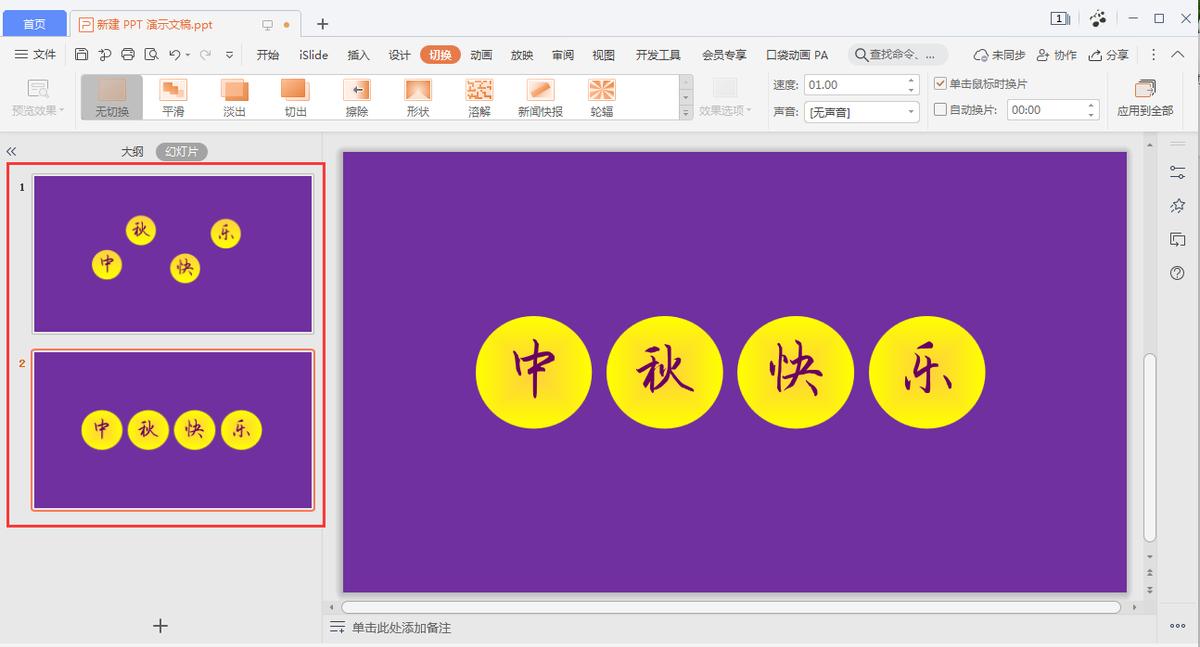Choose the 溶解 (Dissolve) transition
The height and width of the screenshot is (647, 1200).
[x=478, y=97]
